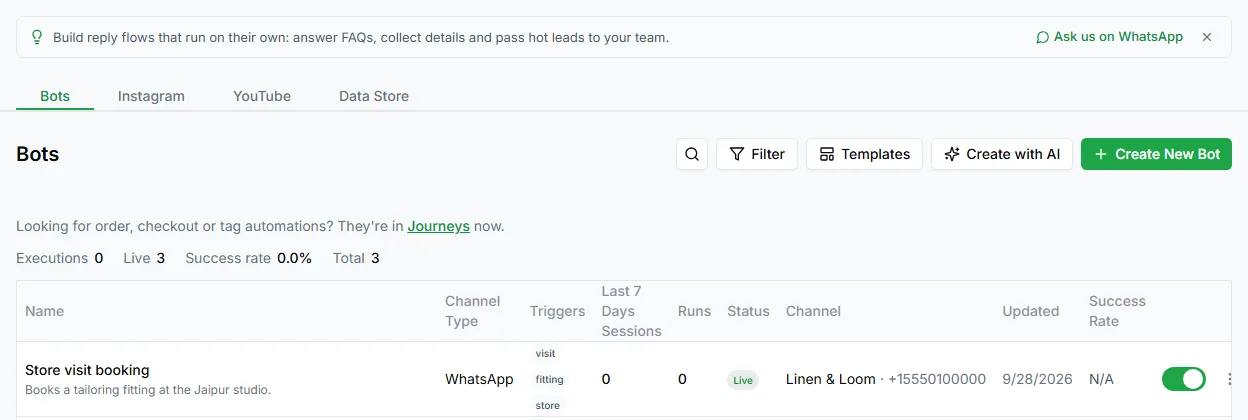Viewport: 1248px width, 420px height.
Task: Follow the Ask us on WhatsApp link
Action: [x=1110, y=37]
